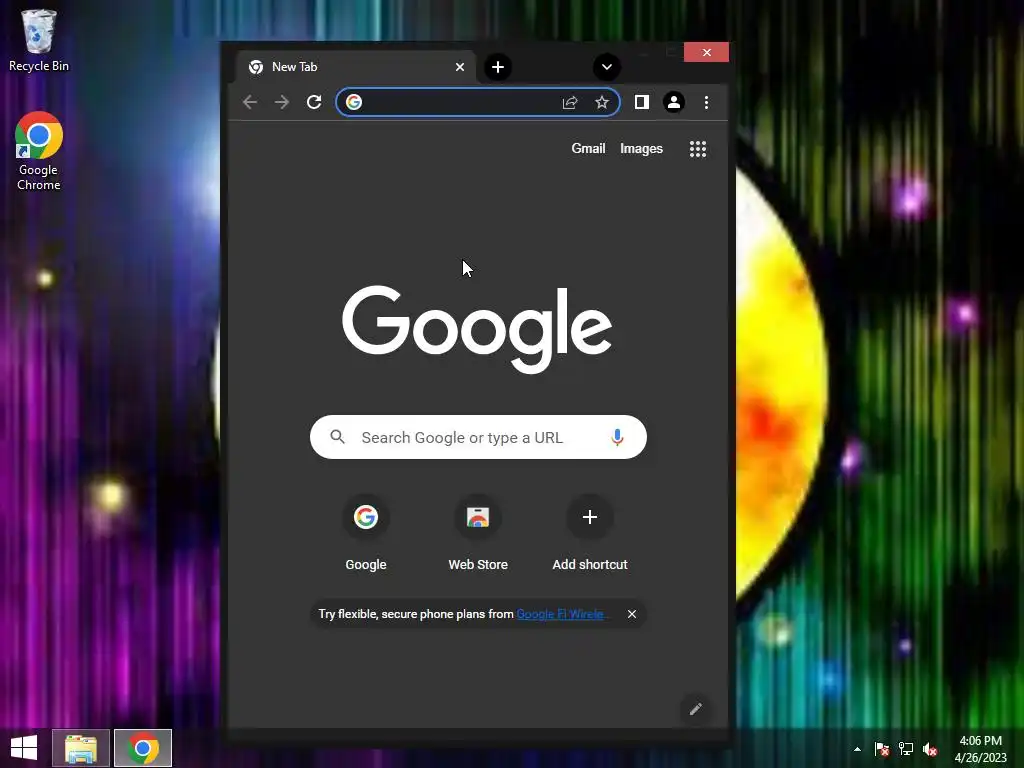This screenshot has height=768, width=1024.
Task: Customize this page with pencil icon
Action: pyautogui.click(x=696, y=709)
